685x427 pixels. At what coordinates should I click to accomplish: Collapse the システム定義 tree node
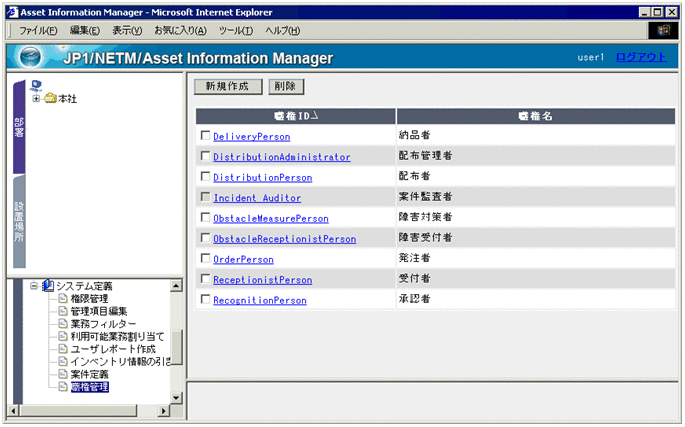click(34, 286)
